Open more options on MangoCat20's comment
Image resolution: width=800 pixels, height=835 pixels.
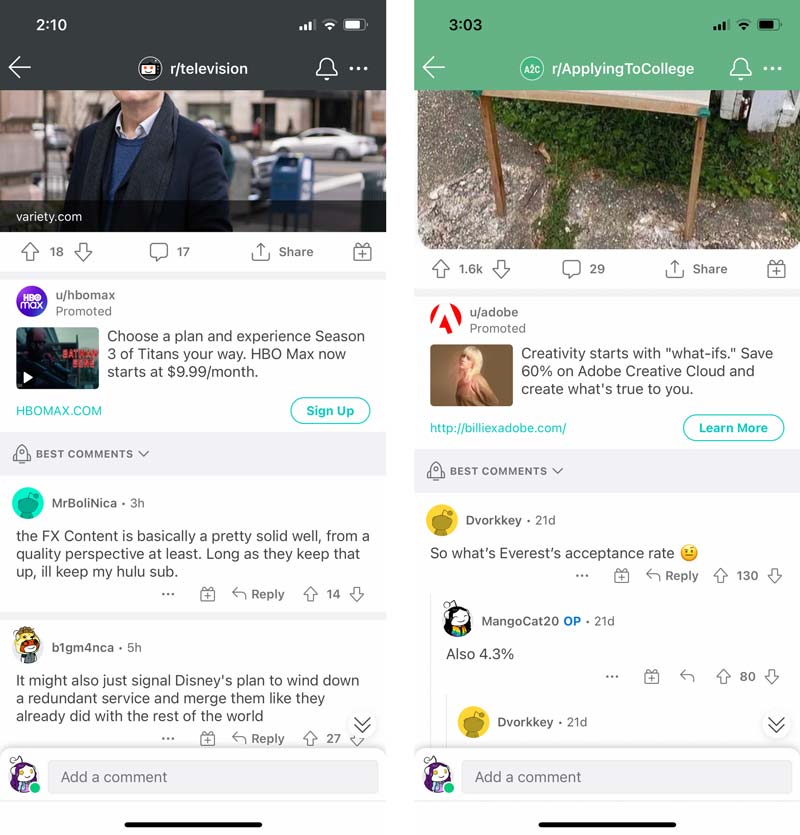coord(612,677)
